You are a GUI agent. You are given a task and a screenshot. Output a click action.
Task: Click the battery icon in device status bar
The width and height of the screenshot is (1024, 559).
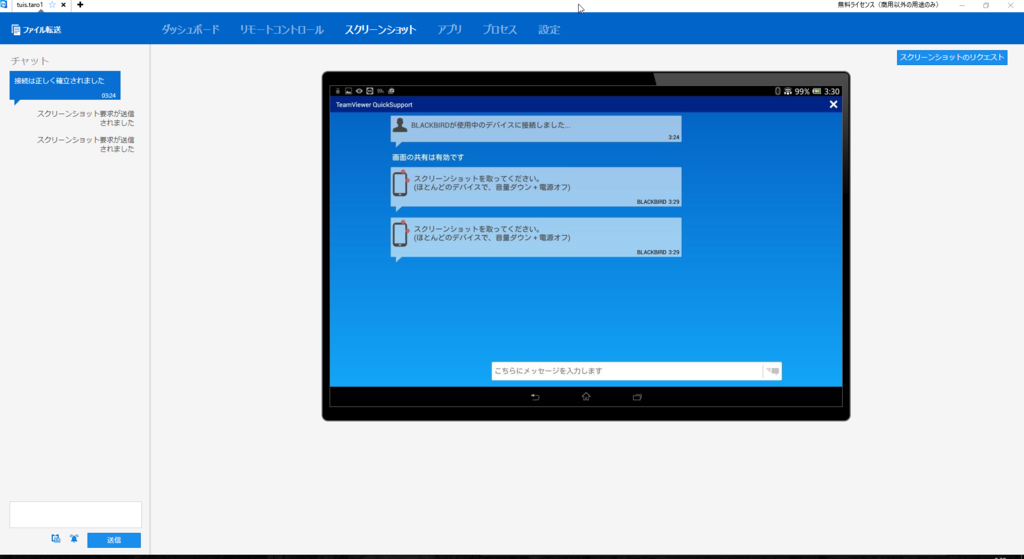coord(816,91)
